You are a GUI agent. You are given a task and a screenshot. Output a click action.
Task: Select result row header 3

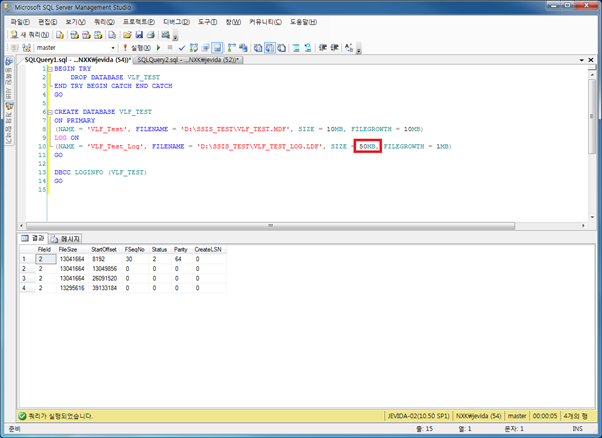click(27, 278)
